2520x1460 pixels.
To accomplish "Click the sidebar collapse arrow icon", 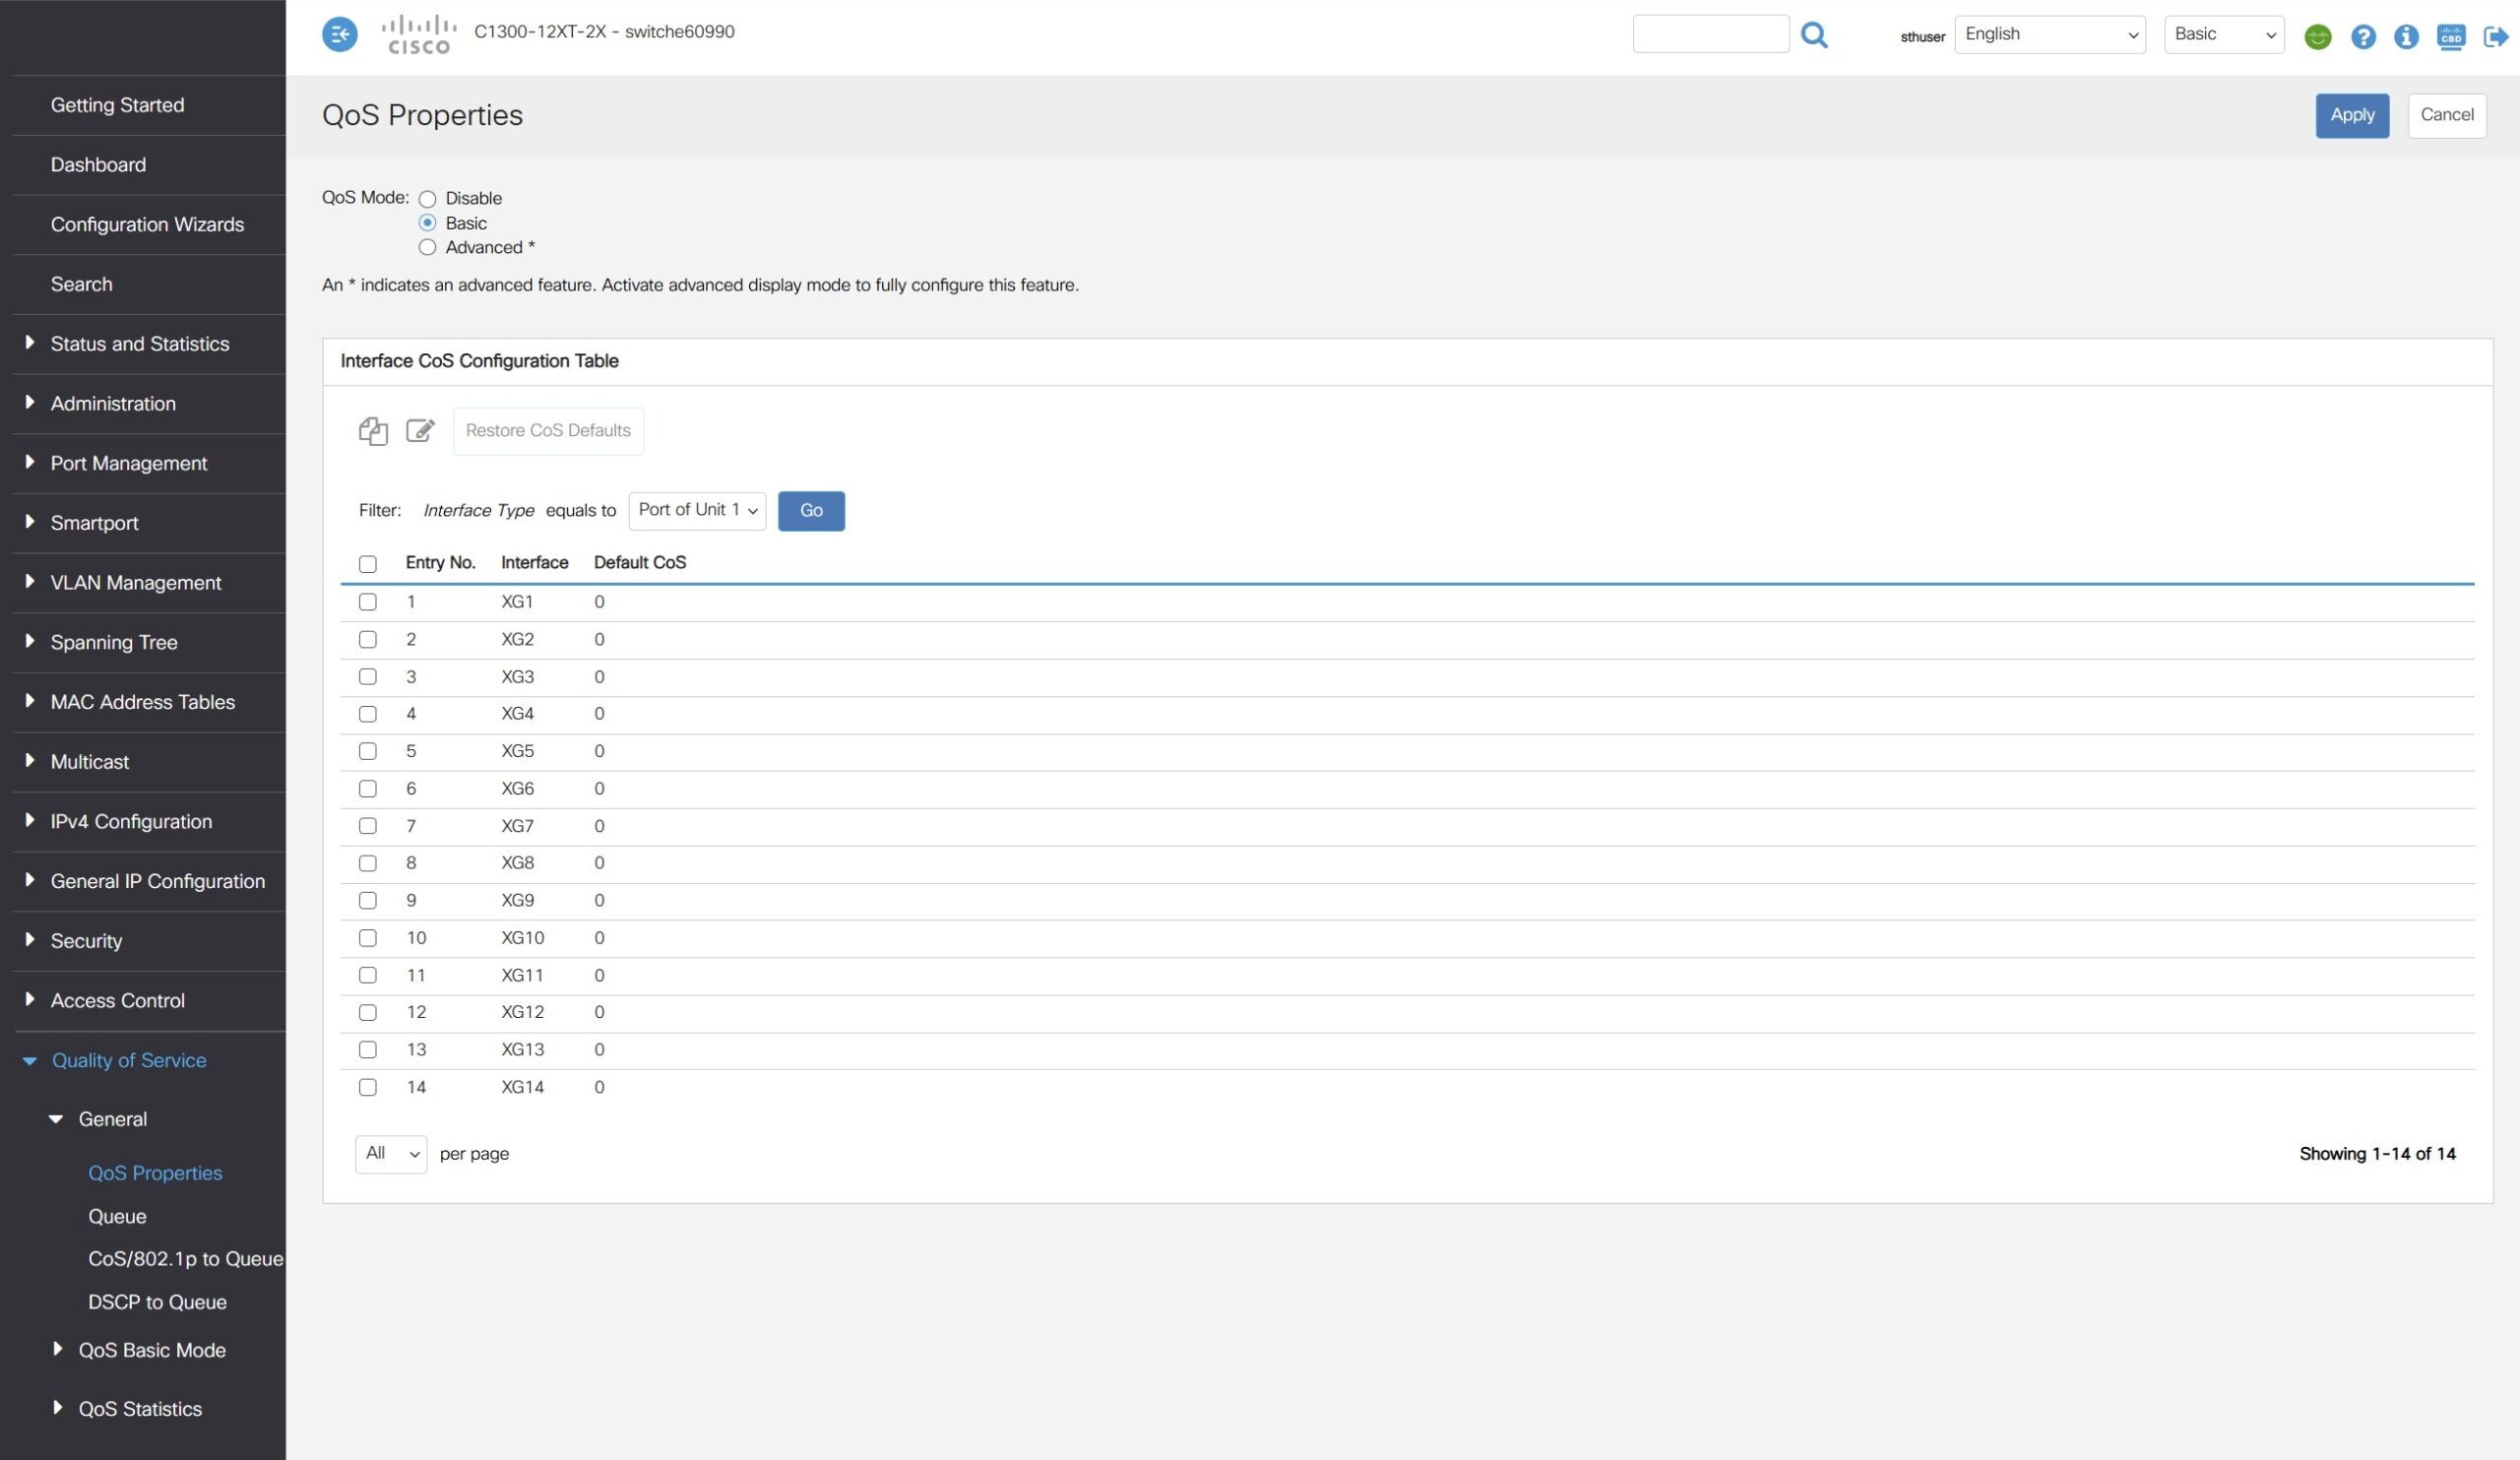I will [340, 35].
